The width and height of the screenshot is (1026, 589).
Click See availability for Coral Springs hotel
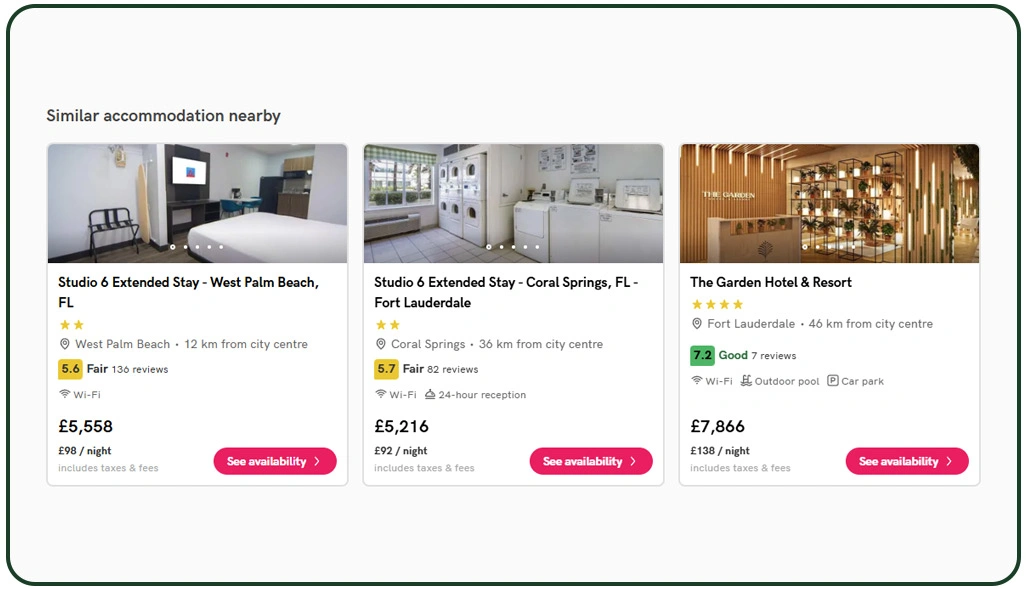(590, 461)
